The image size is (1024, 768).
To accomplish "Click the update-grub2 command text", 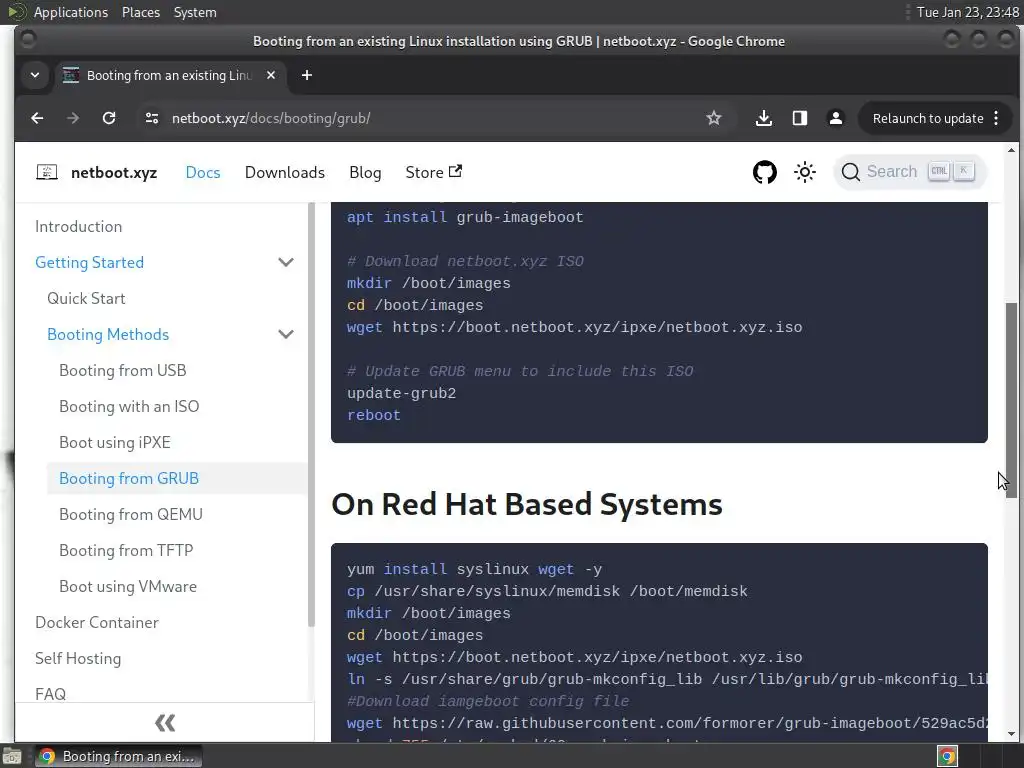I will click(401, 393).
